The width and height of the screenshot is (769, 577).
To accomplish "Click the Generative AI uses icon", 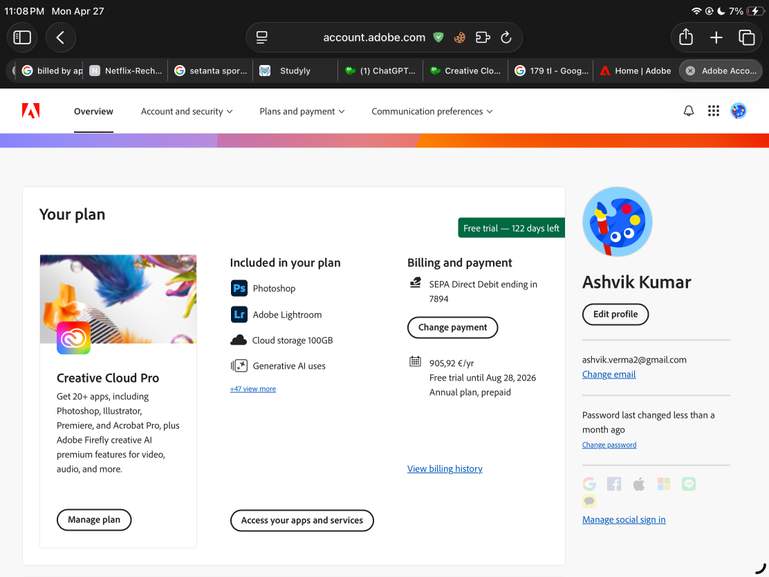I will pos(239,366).
